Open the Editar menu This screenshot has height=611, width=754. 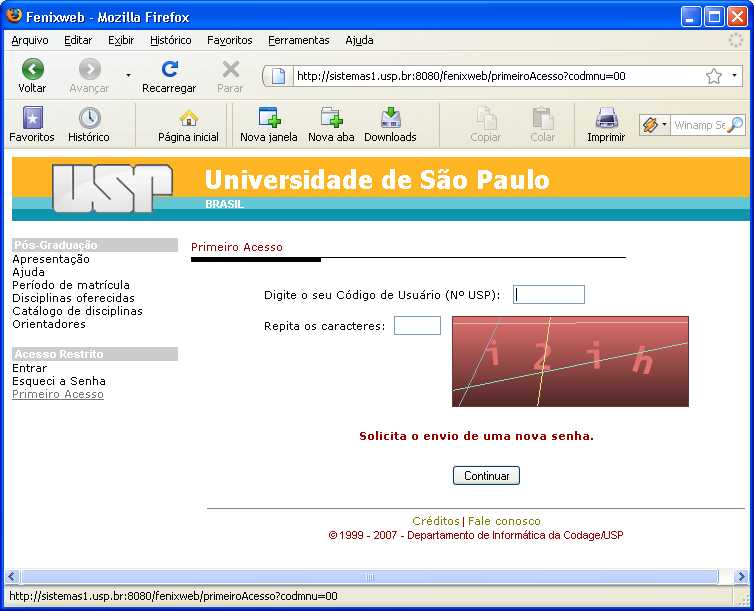(78, 40)
